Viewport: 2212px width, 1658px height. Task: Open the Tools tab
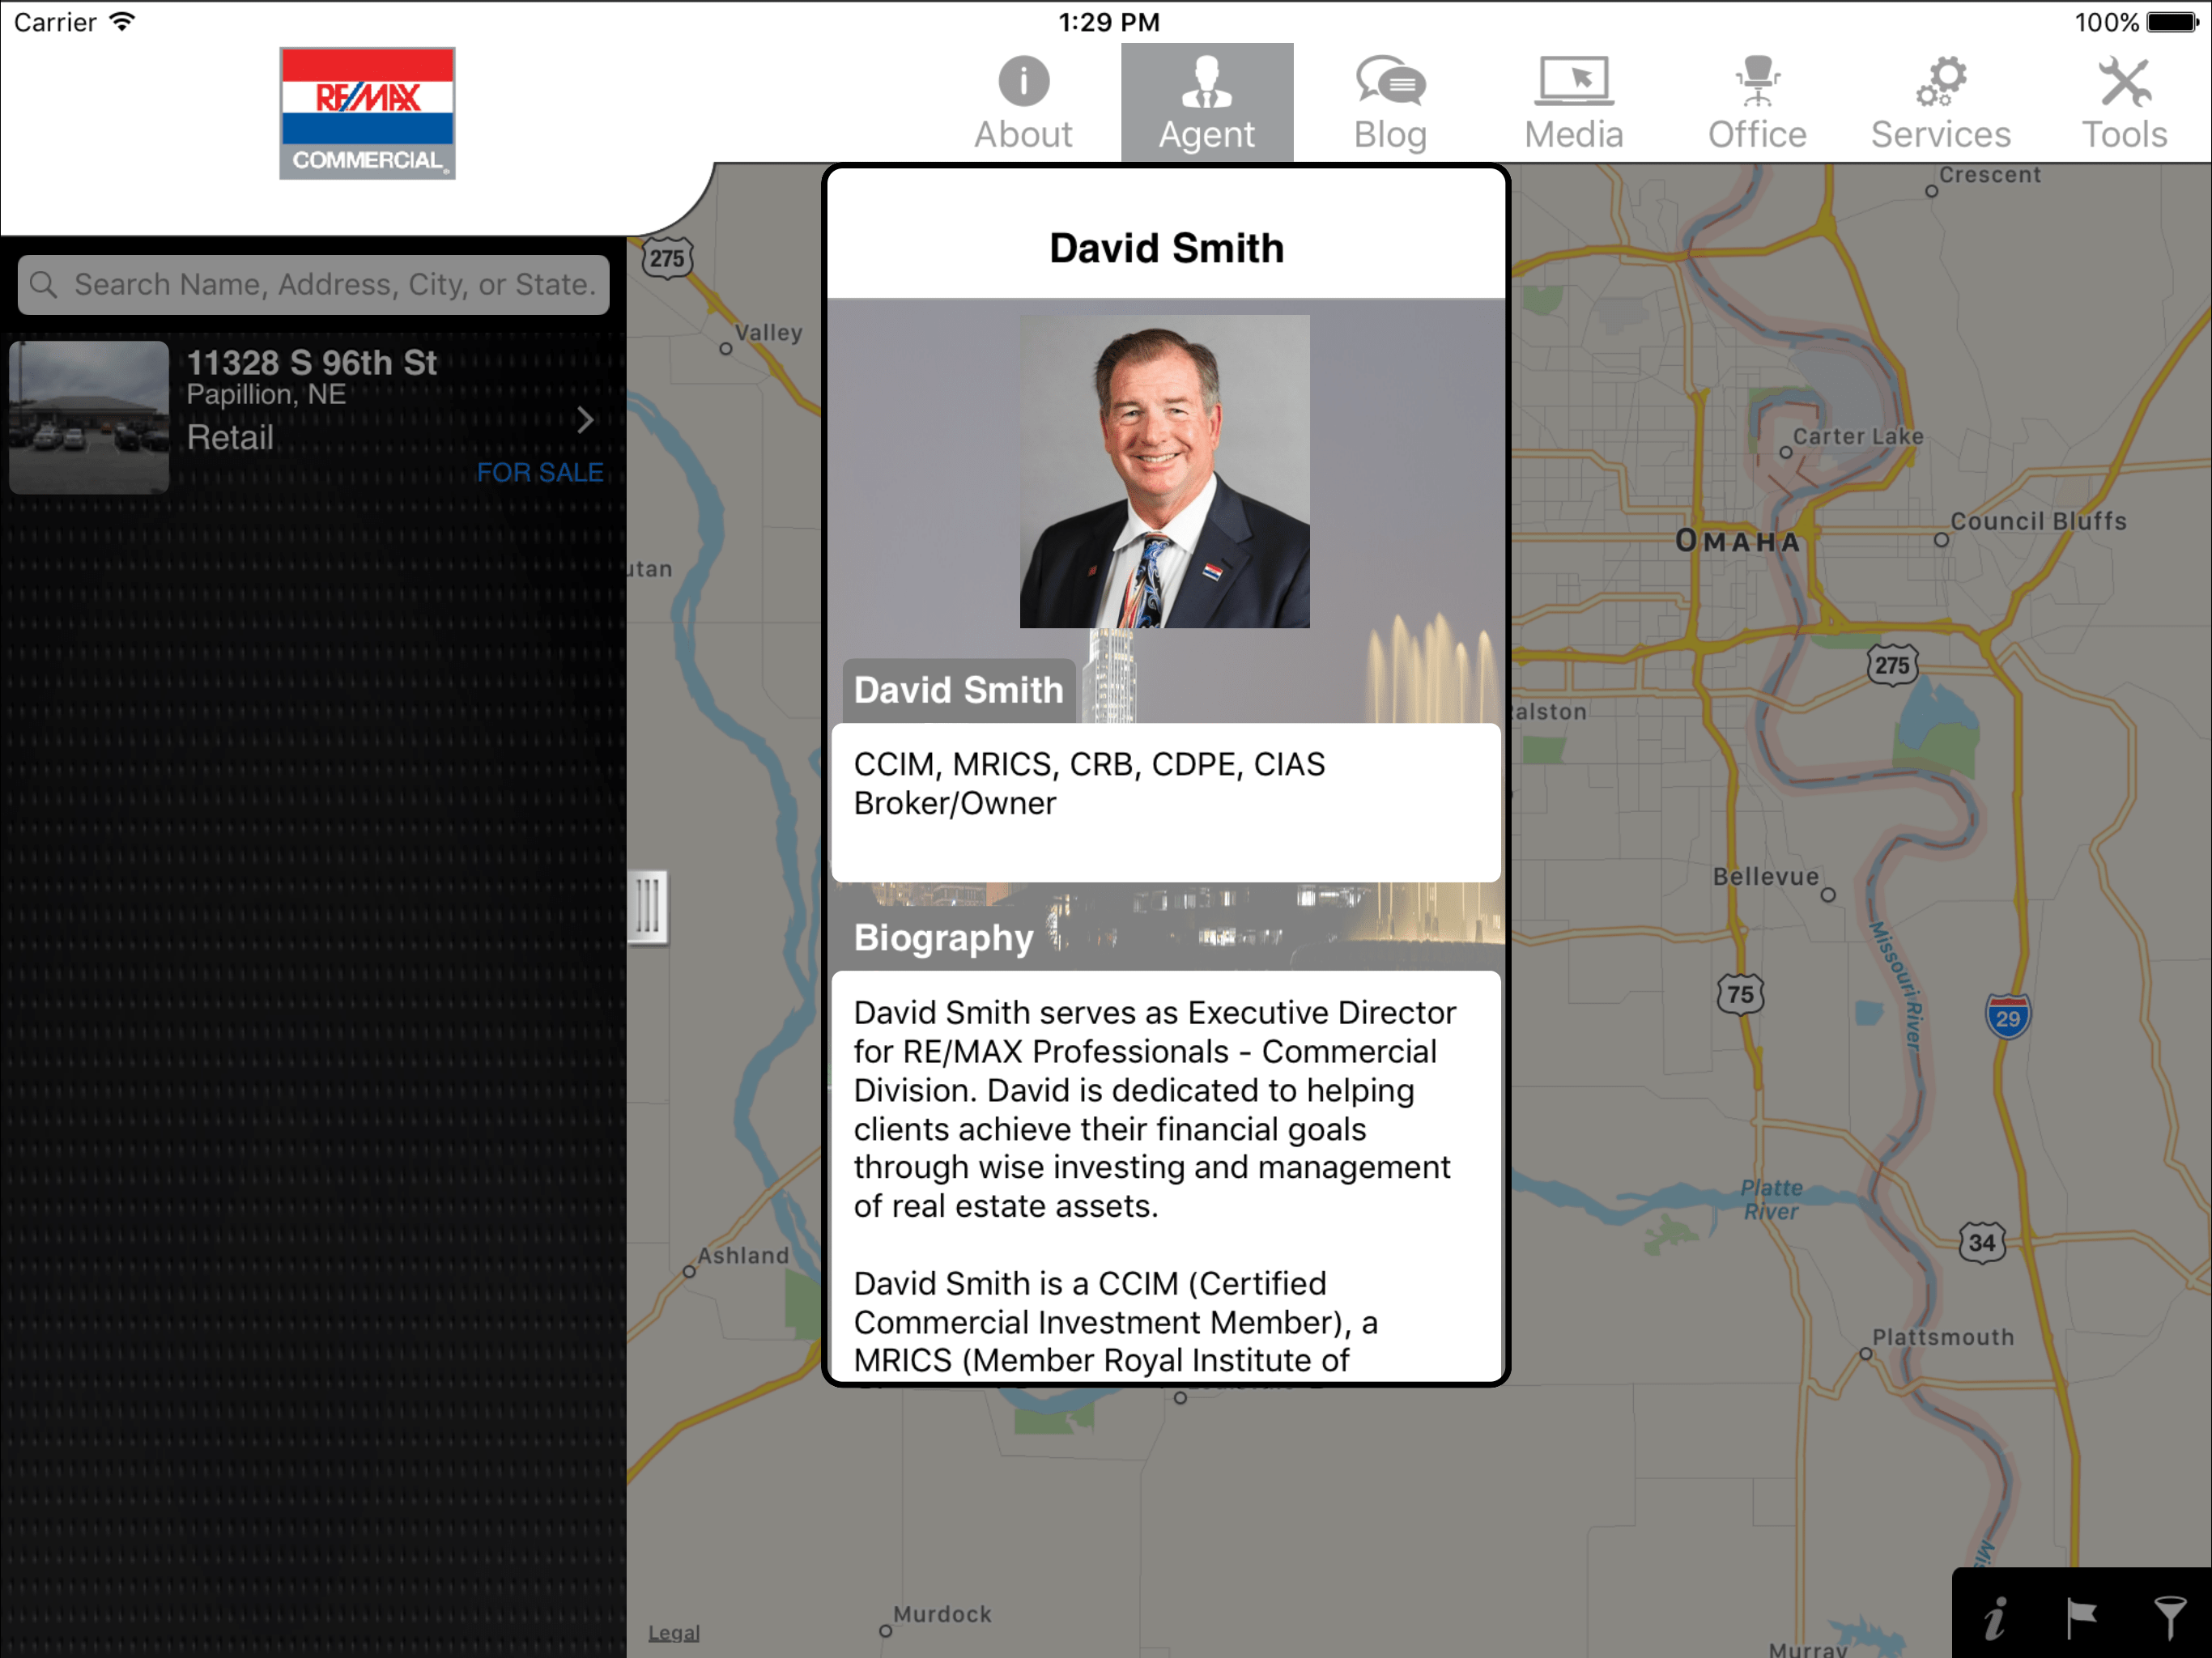2124,103
